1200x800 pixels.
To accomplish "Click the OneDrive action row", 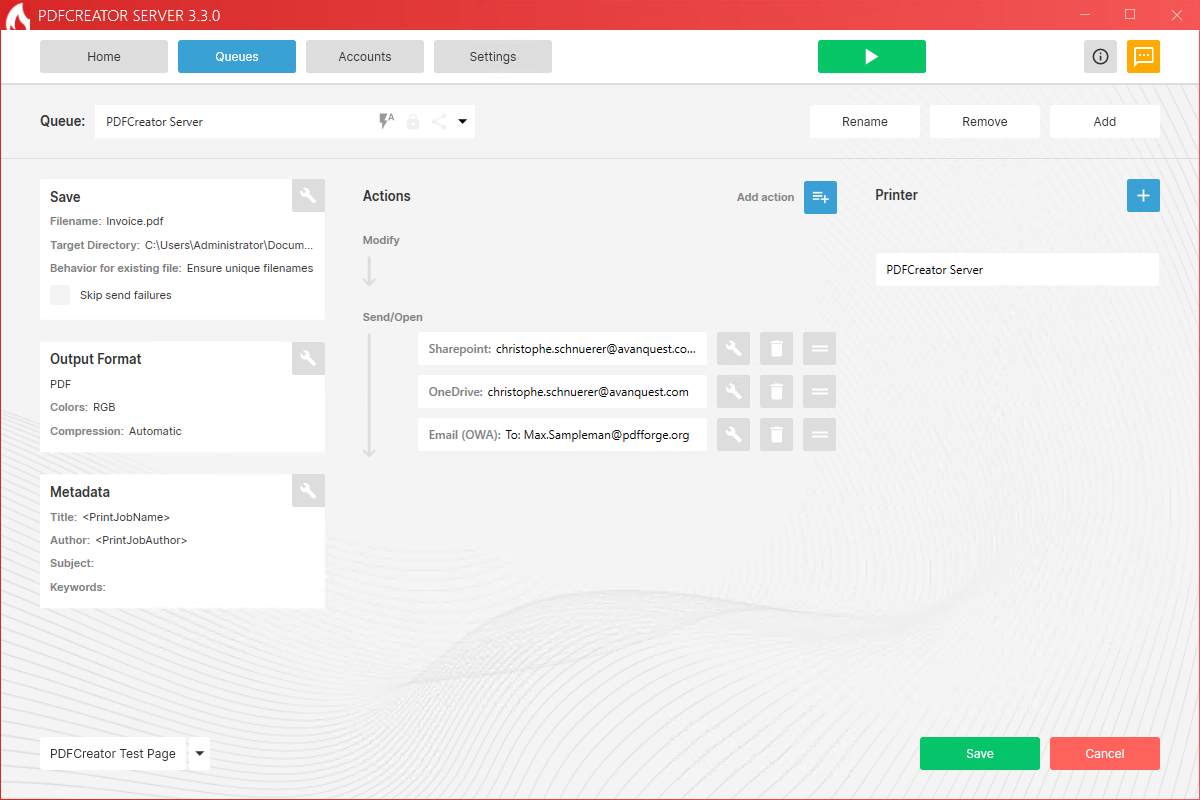I will pos(562,392).
